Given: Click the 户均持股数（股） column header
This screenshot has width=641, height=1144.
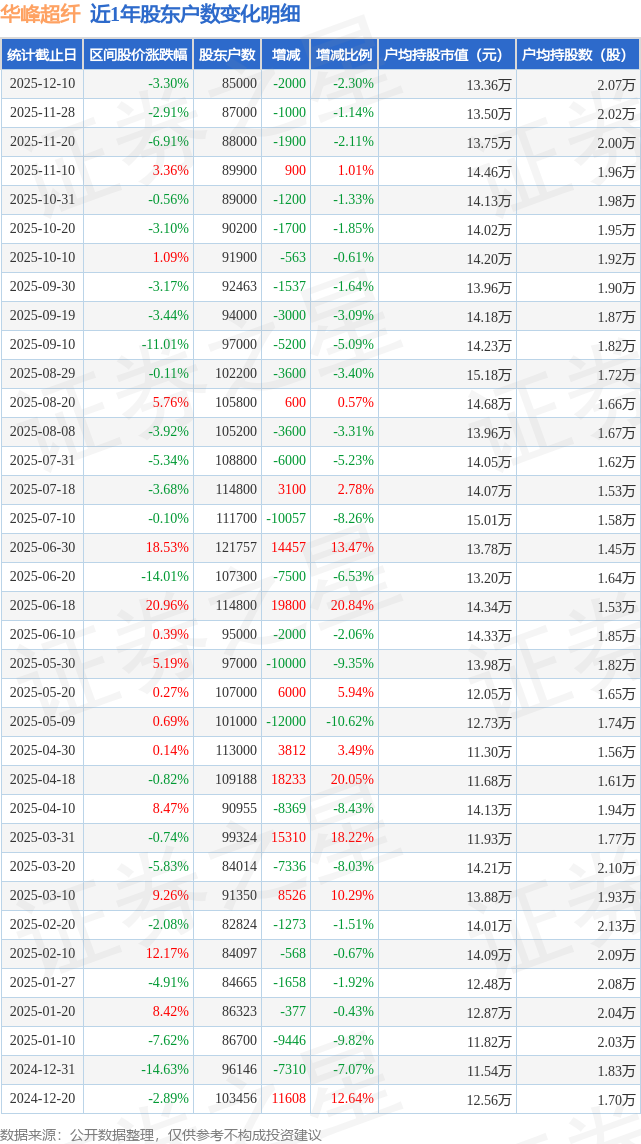Looking at the screenshot, I should [579, 55].
